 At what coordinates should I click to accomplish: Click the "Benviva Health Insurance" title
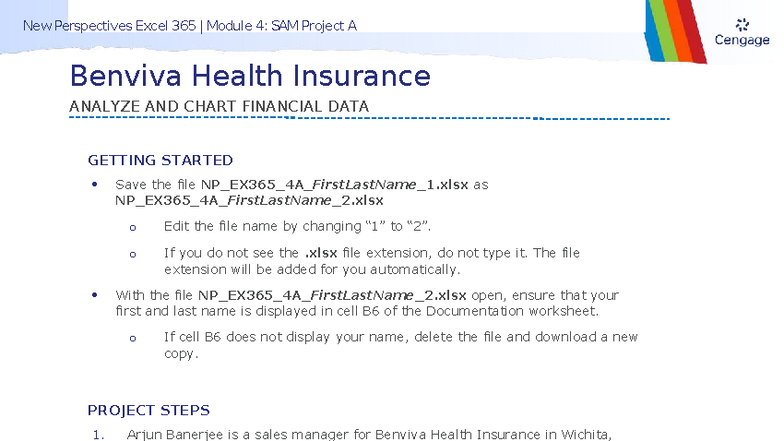click(250, 76)
